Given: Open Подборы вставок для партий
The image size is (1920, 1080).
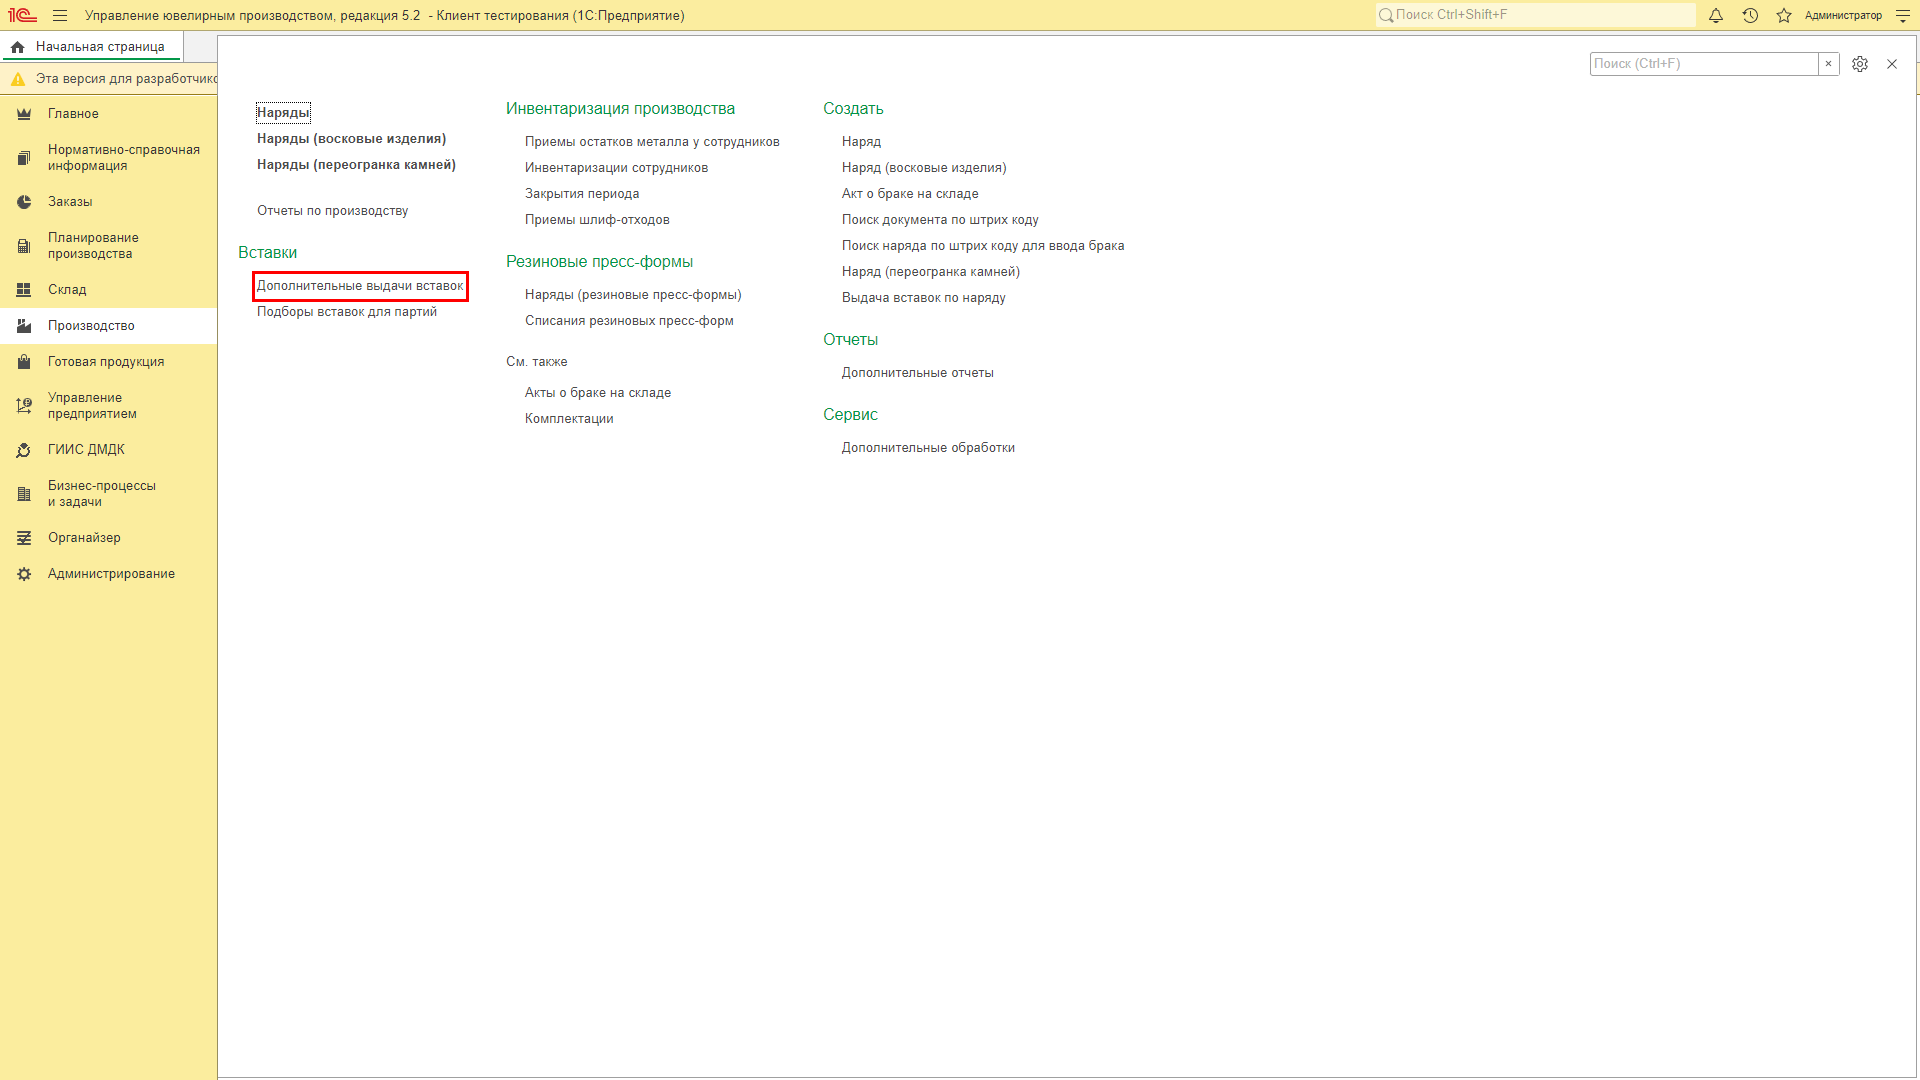Looking at the screenshot, I should click(x=347, y=312).
